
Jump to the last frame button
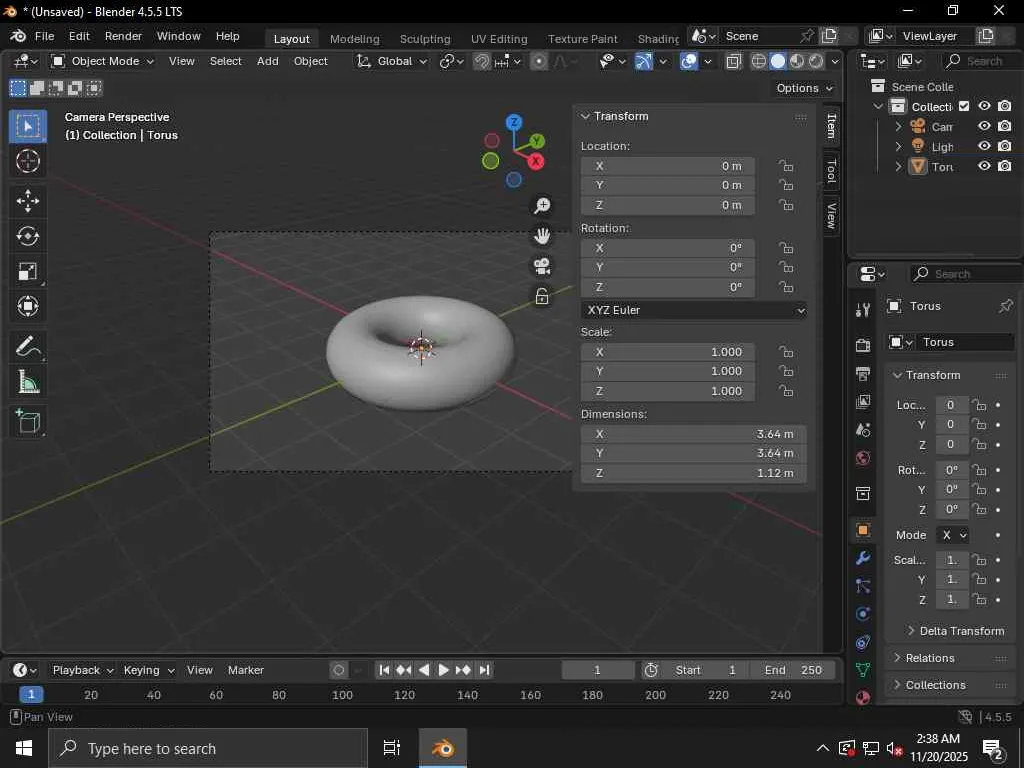click(x=484, y=670)
